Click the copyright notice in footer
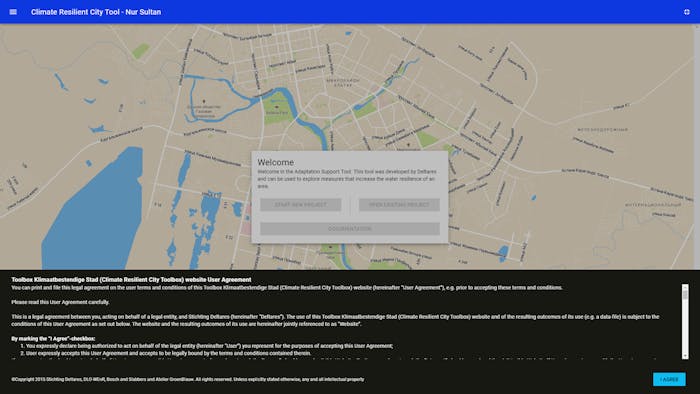700x394 pixels. click(188, 379)
